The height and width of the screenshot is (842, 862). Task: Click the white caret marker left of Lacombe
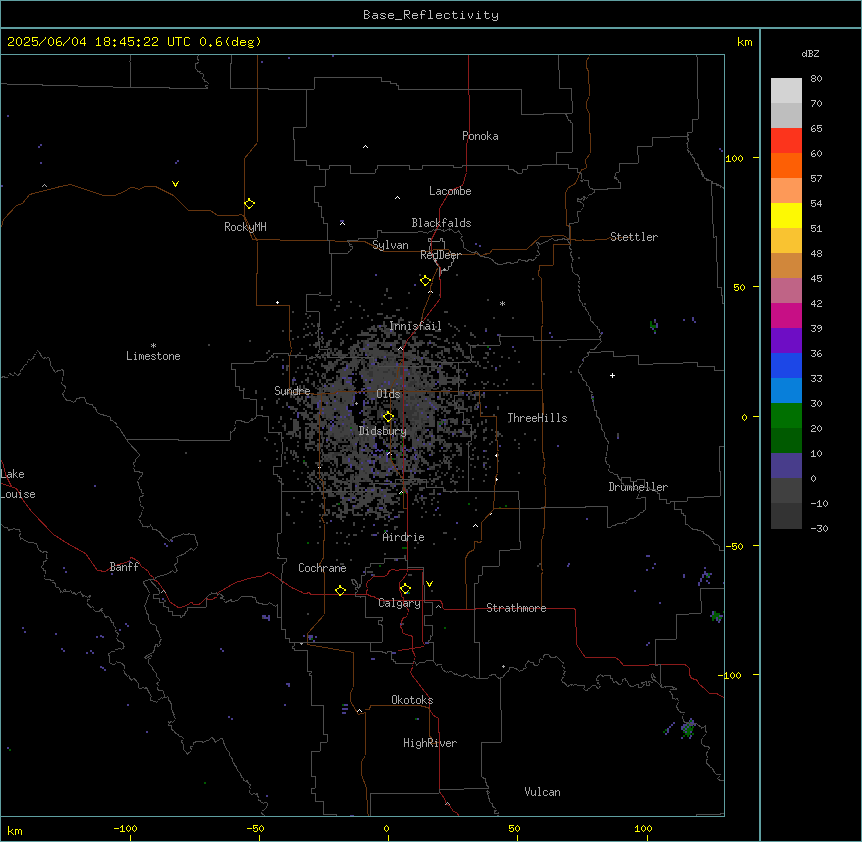point(397,198)
